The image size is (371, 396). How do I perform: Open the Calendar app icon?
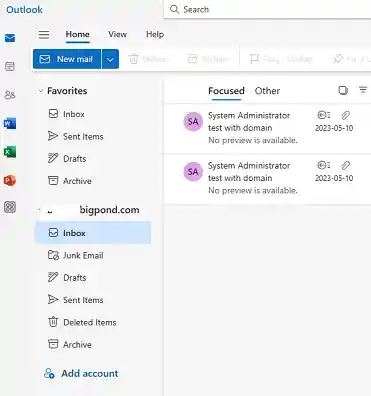pyautogui.click(x=10, y=66)
